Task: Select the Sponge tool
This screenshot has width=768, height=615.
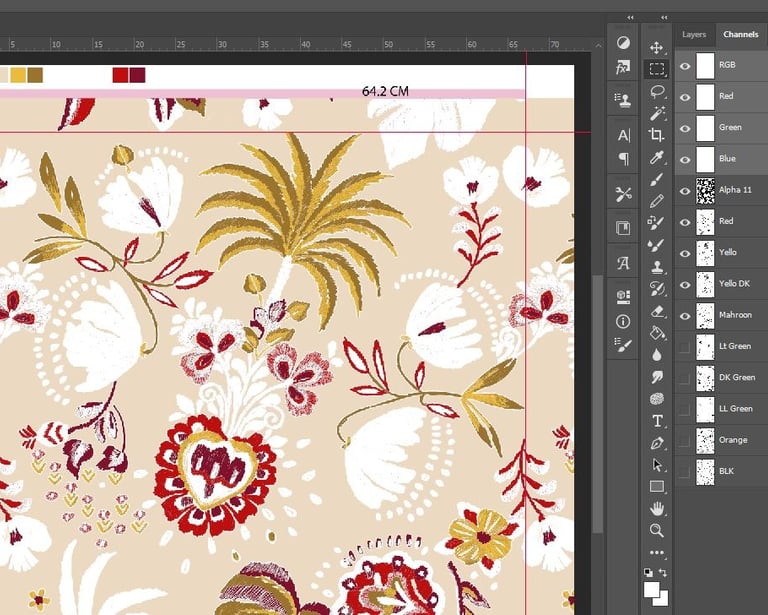Action: pyautogui.click(x=656, y=399)
